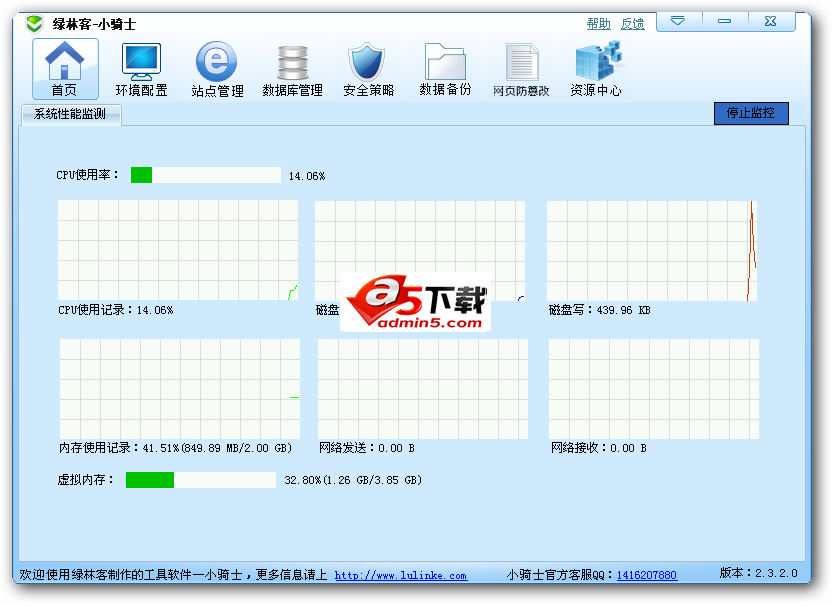Click the 内存使用记录 41.51% label
The width and height of the screenshot is (832, 604).
click(176, 448)
